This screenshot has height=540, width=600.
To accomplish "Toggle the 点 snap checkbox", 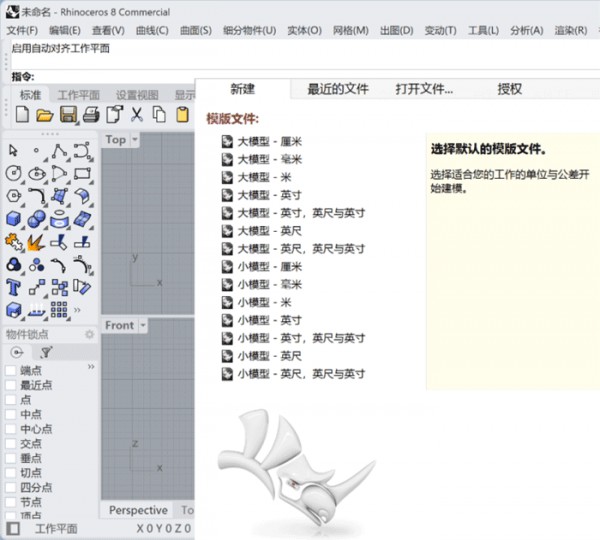I will pyautogui.click(x=10, y=400).
